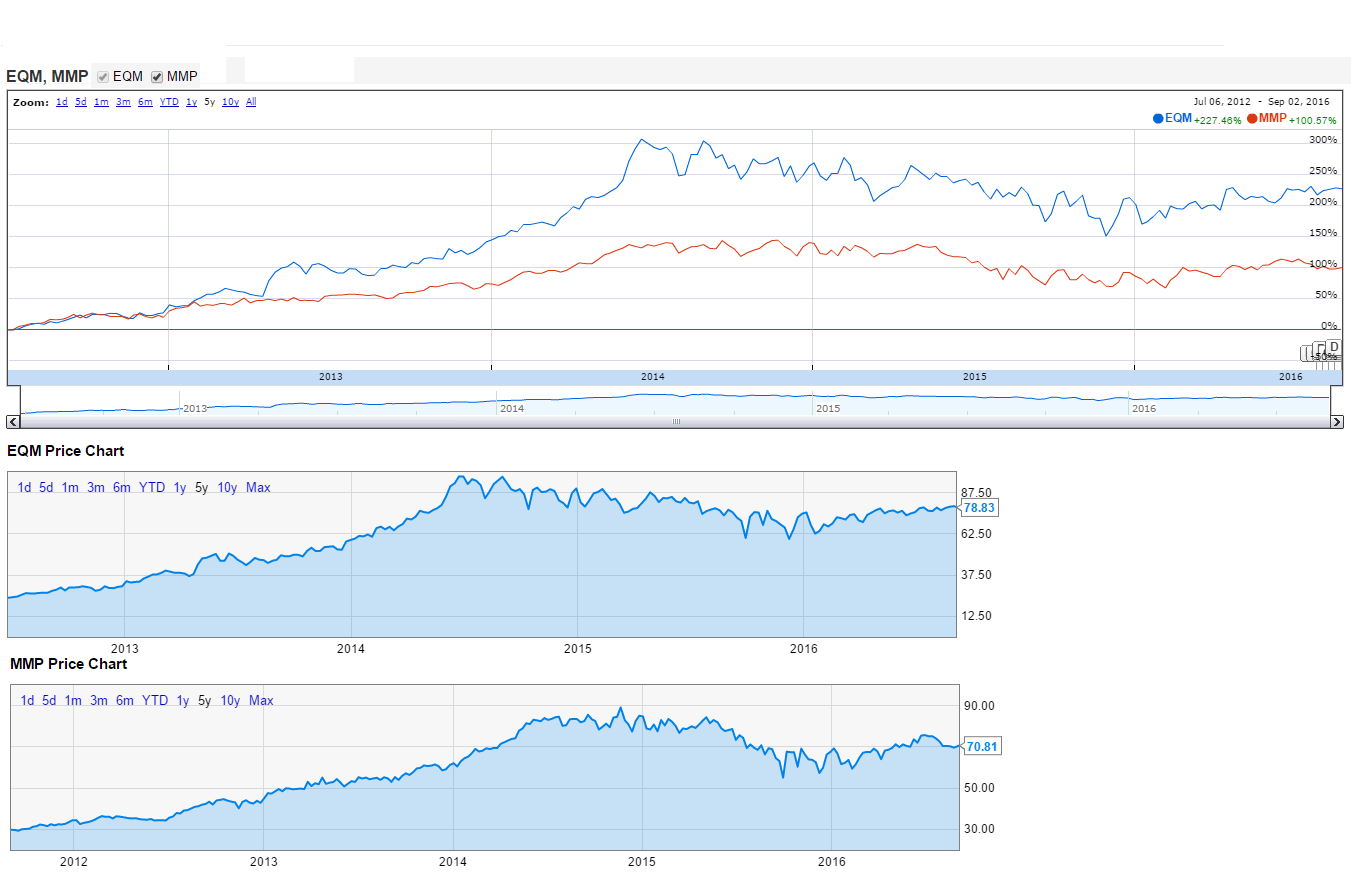The width and height of the screenshot is (1352, 875).
Task: Click the EQM Price Chart heading
Action: click(x=66, y=451)
